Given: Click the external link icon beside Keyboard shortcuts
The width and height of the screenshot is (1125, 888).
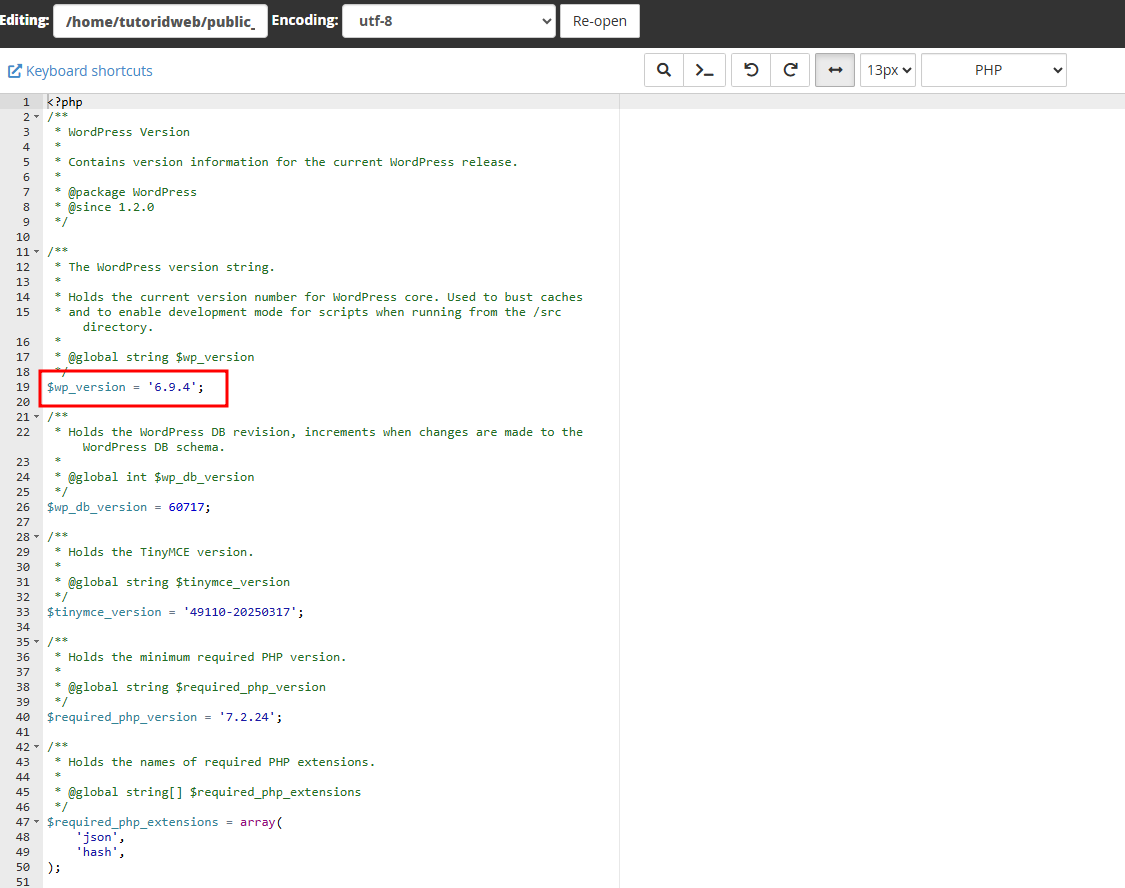Looking at the screenshot, I should tap(14, 71).
